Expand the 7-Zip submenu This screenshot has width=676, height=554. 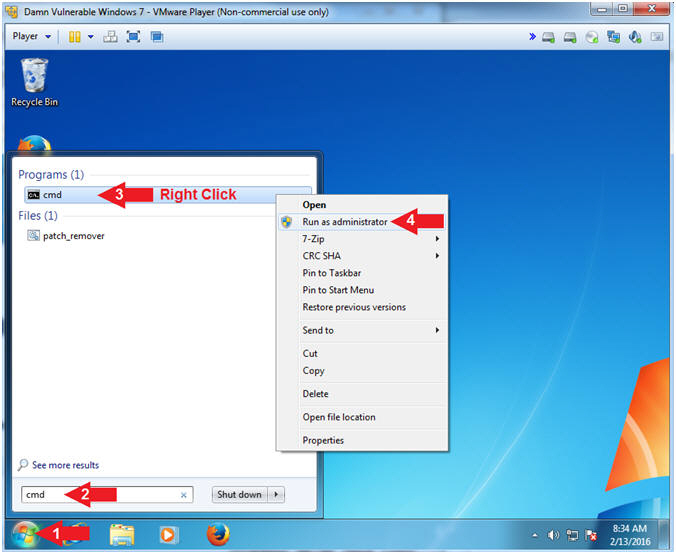coord(362,239)
